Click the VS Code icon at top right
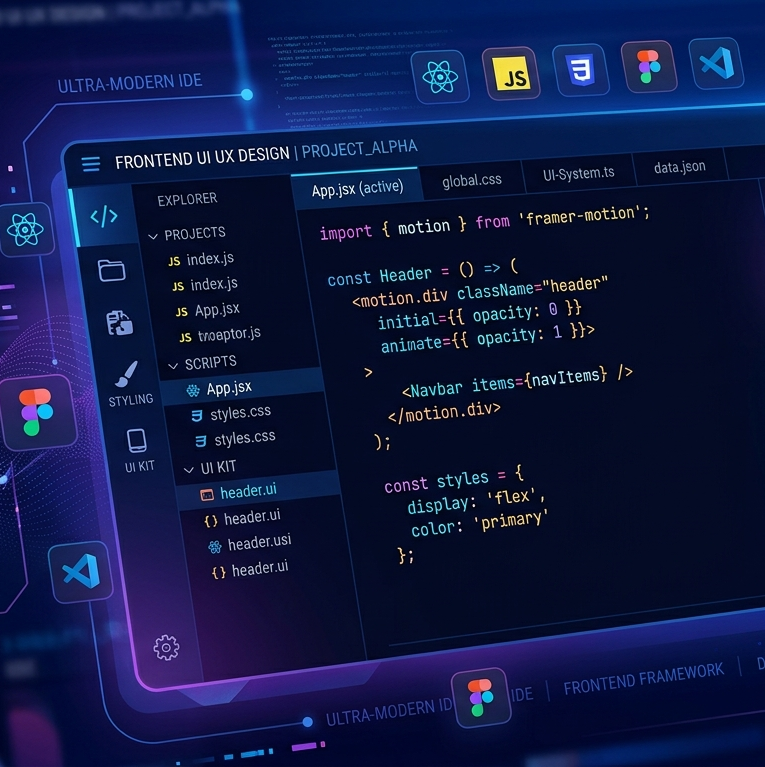765x767 pixels. [716, 63]
